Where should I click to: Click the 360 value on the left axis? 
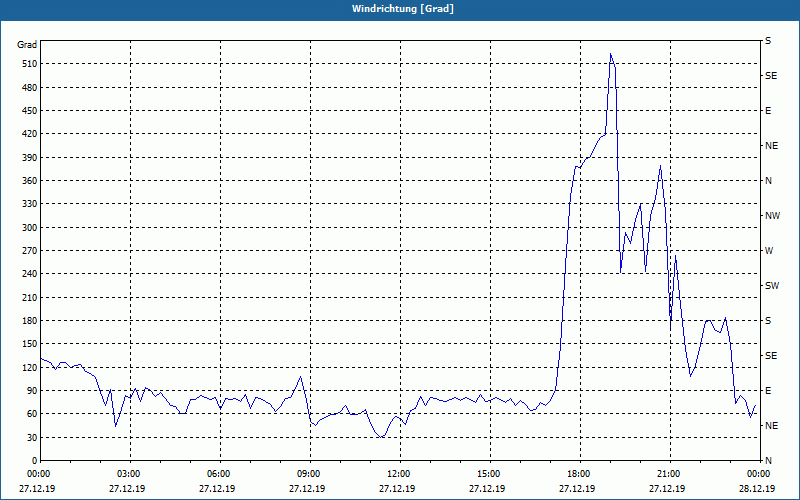[28, 181]
